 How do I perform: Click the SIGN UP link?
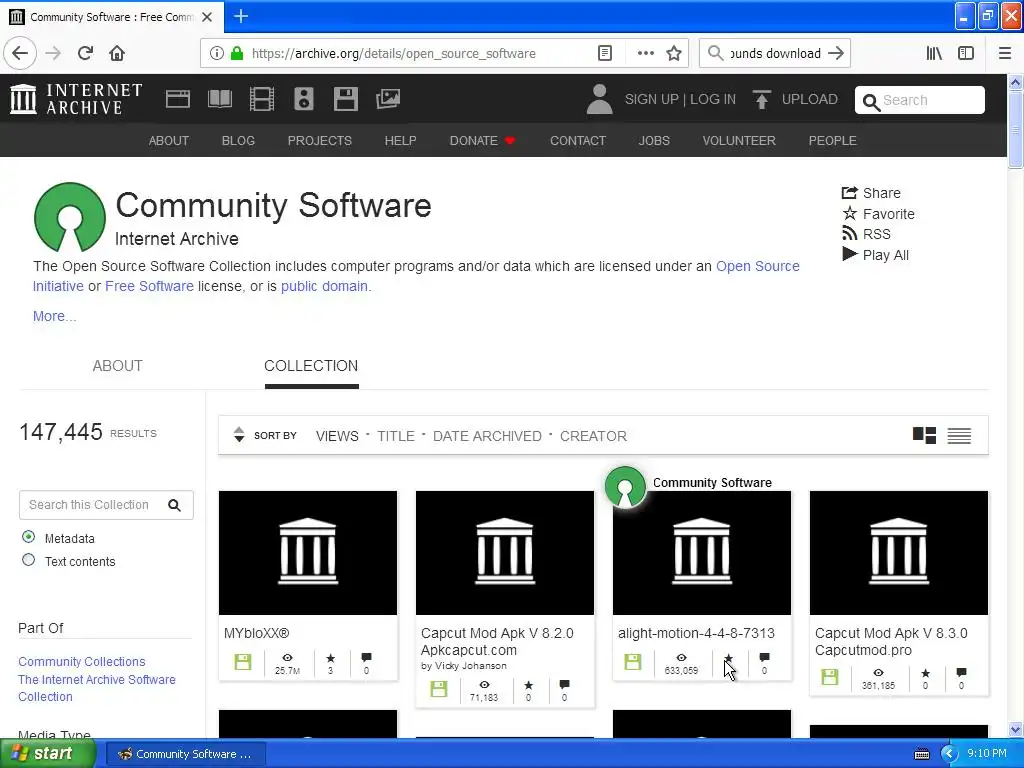[652, 99]
